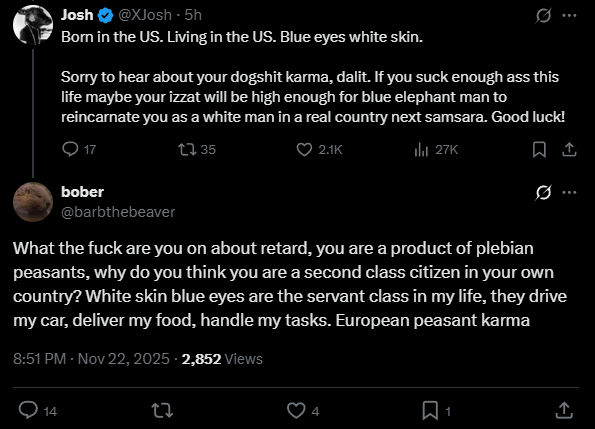Toggle bookmark on bober's tweet
The height and width of the screenshot is (429, 595).
click(x=436, y=410)
